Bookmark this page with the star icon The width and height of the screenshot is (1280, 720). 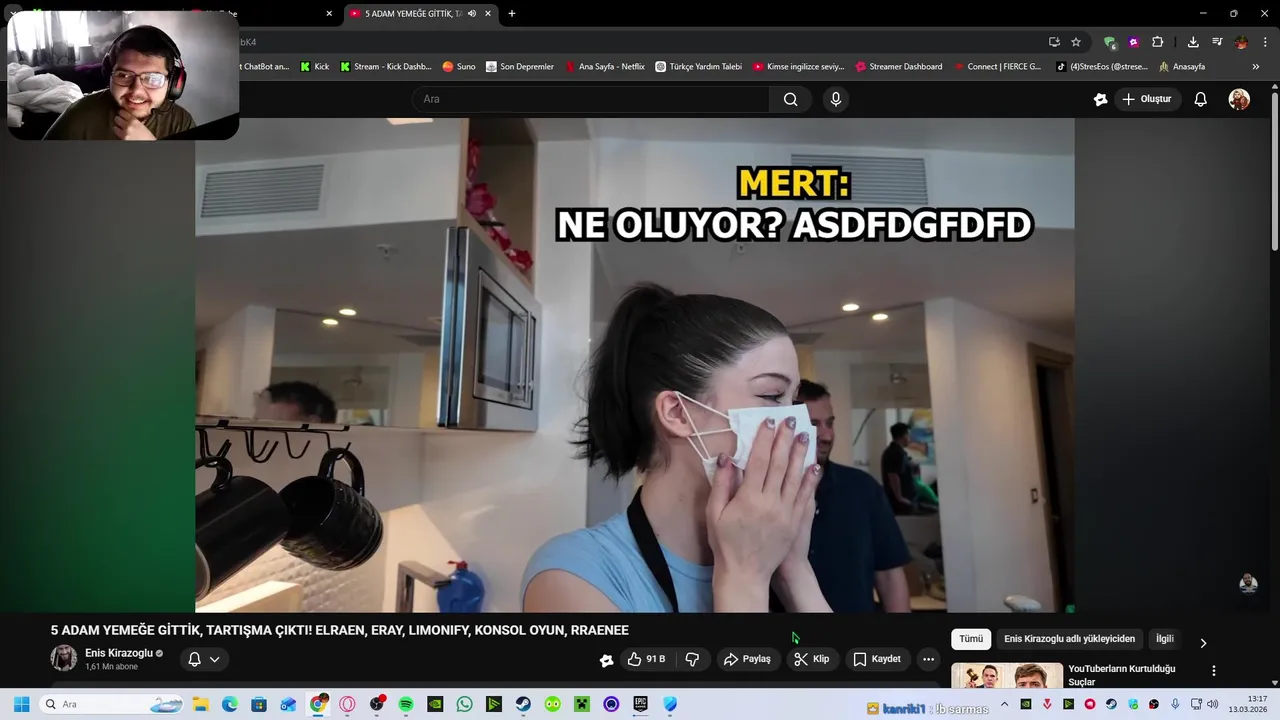[x=1076, y=42]
